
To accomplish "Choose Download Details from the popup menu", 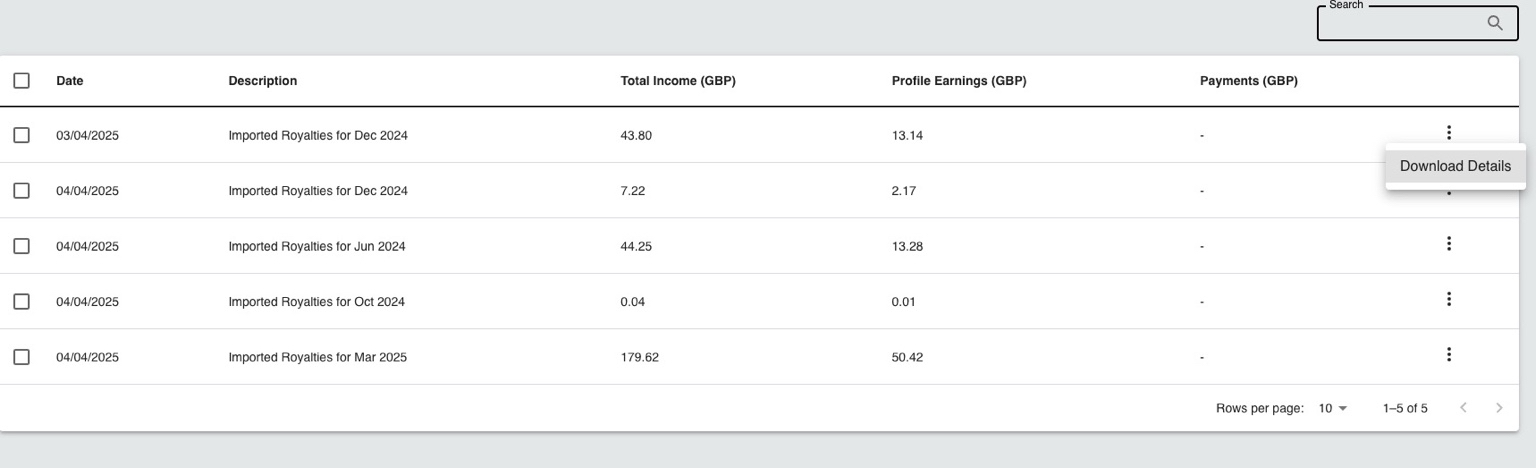I will pyautogui.click(x=1455, y=166).
